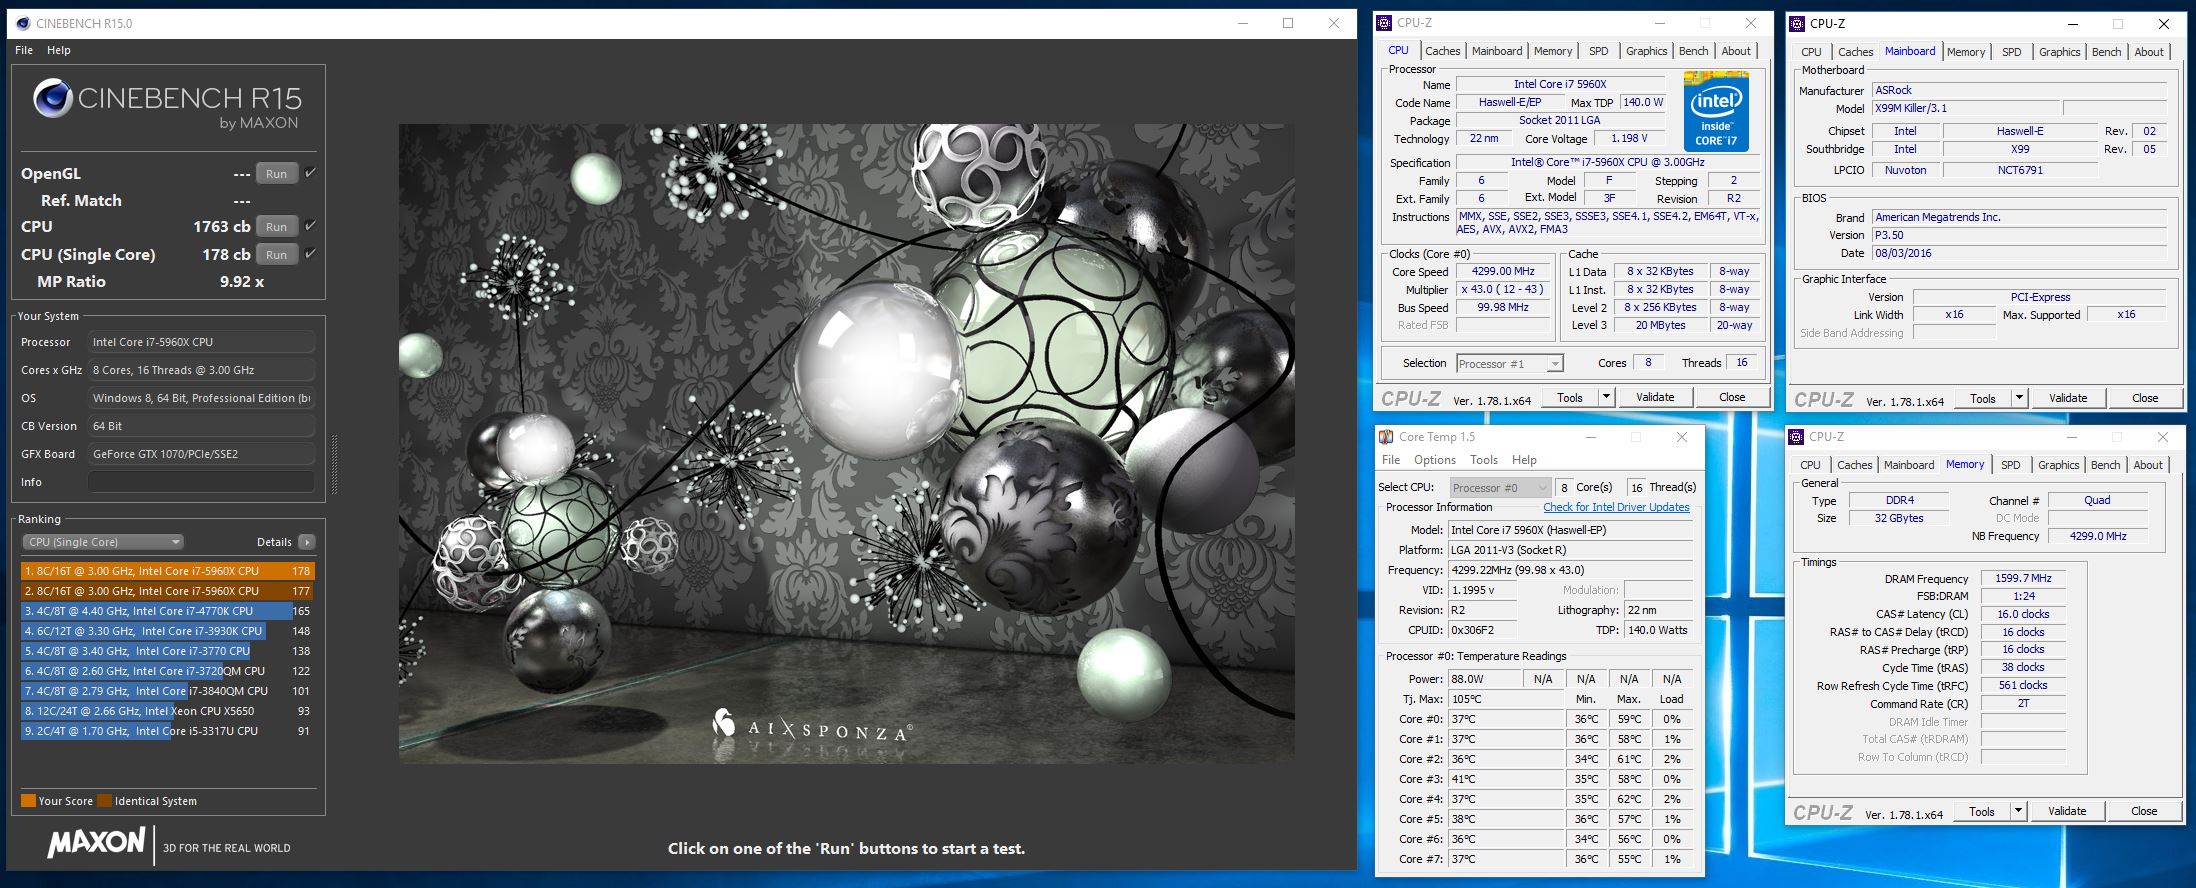Open the Tools menu in Core Temp
The height and width of the screenshot is (888, 2196).
coord(1484,460)
